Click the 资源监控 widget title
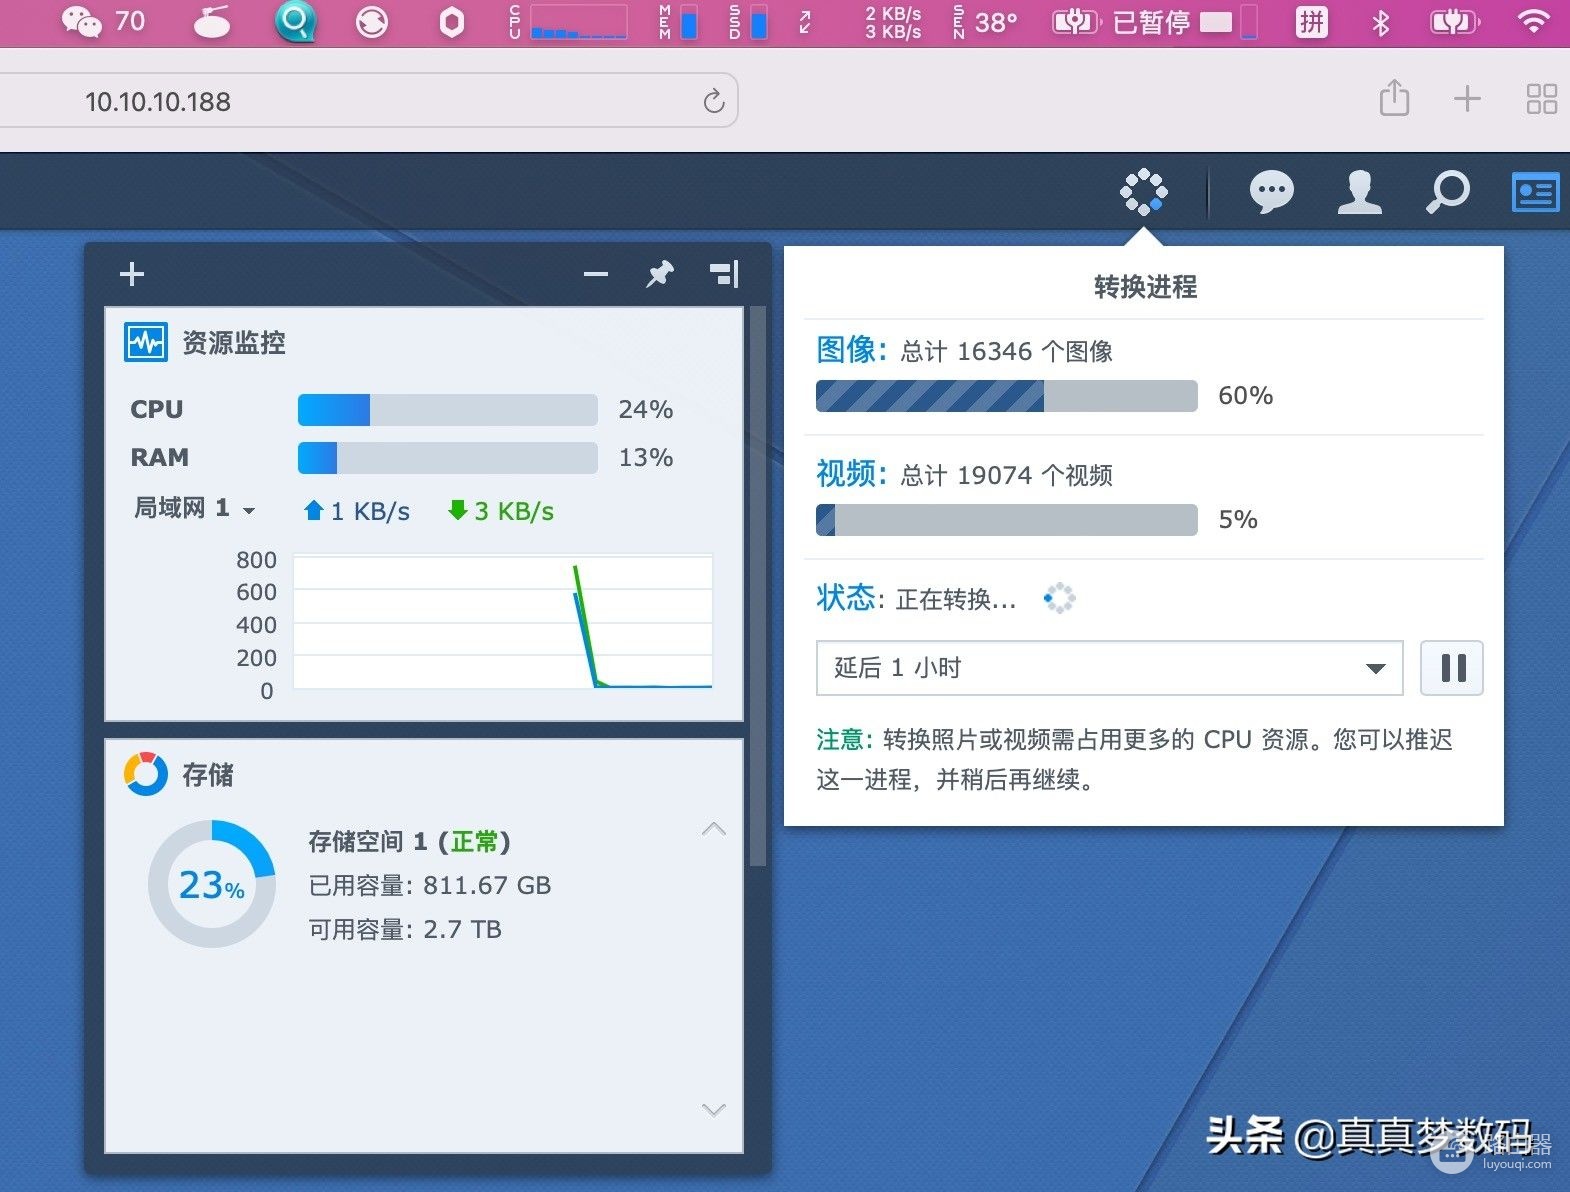Screen dimensions: 1570x1192 (x=234, y=343)
